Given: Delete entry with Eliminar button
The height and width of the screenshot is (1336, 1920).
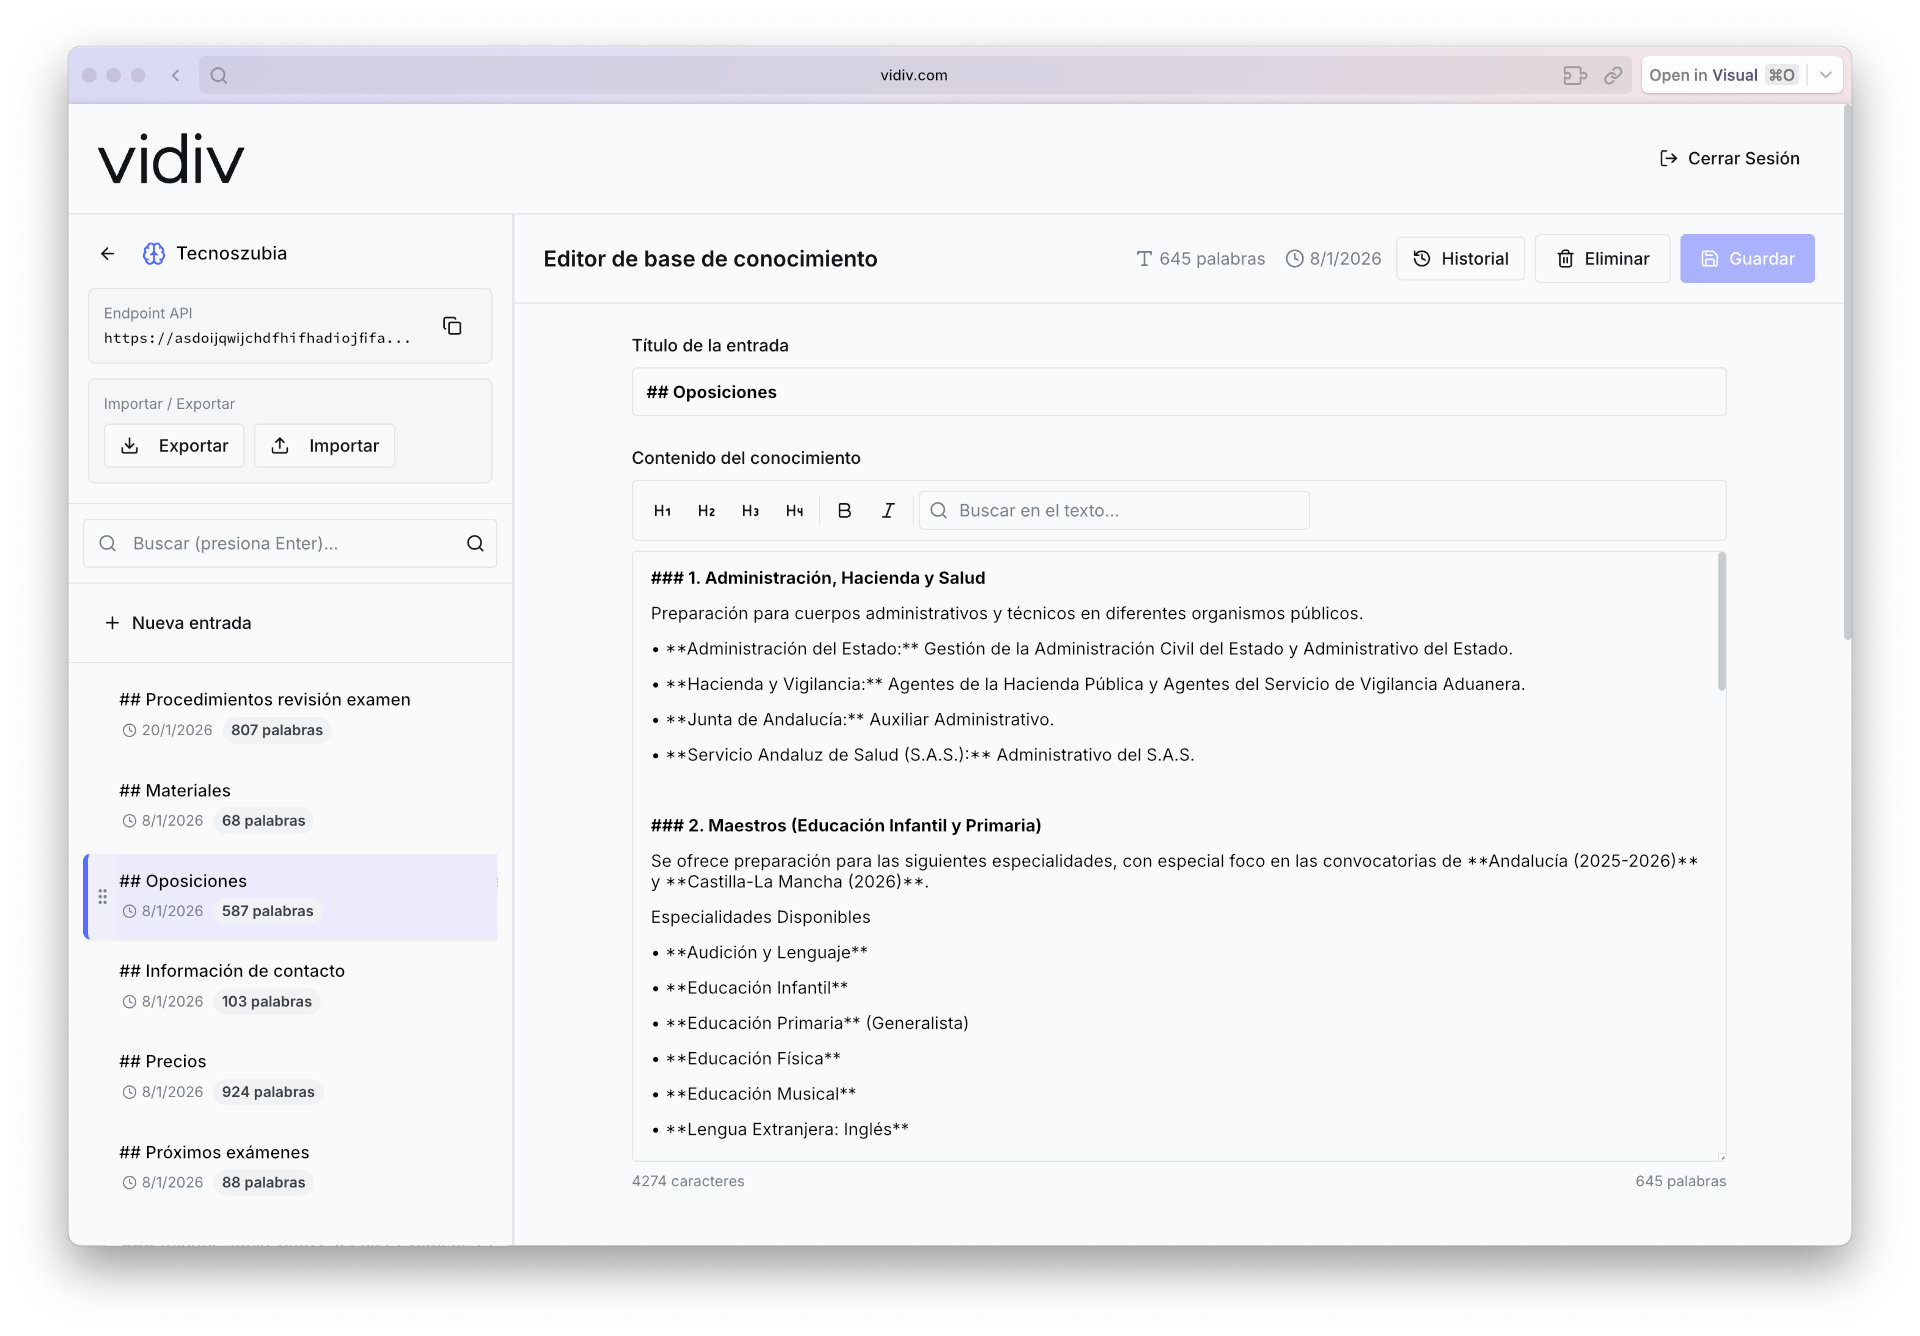Looking at the screenshot, I should pyautogui.click(x=1602, y=258).
